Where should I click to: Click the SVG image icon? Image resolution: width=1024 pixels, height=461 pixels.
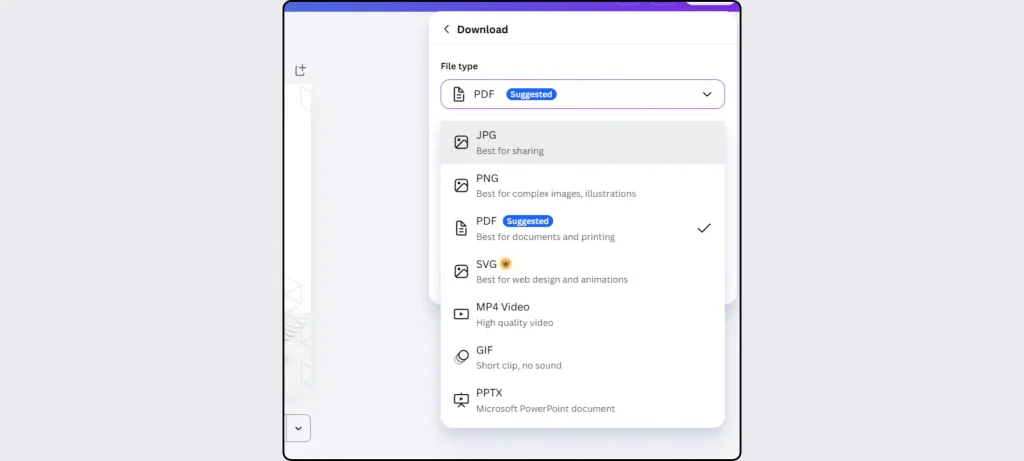[461, 272]
